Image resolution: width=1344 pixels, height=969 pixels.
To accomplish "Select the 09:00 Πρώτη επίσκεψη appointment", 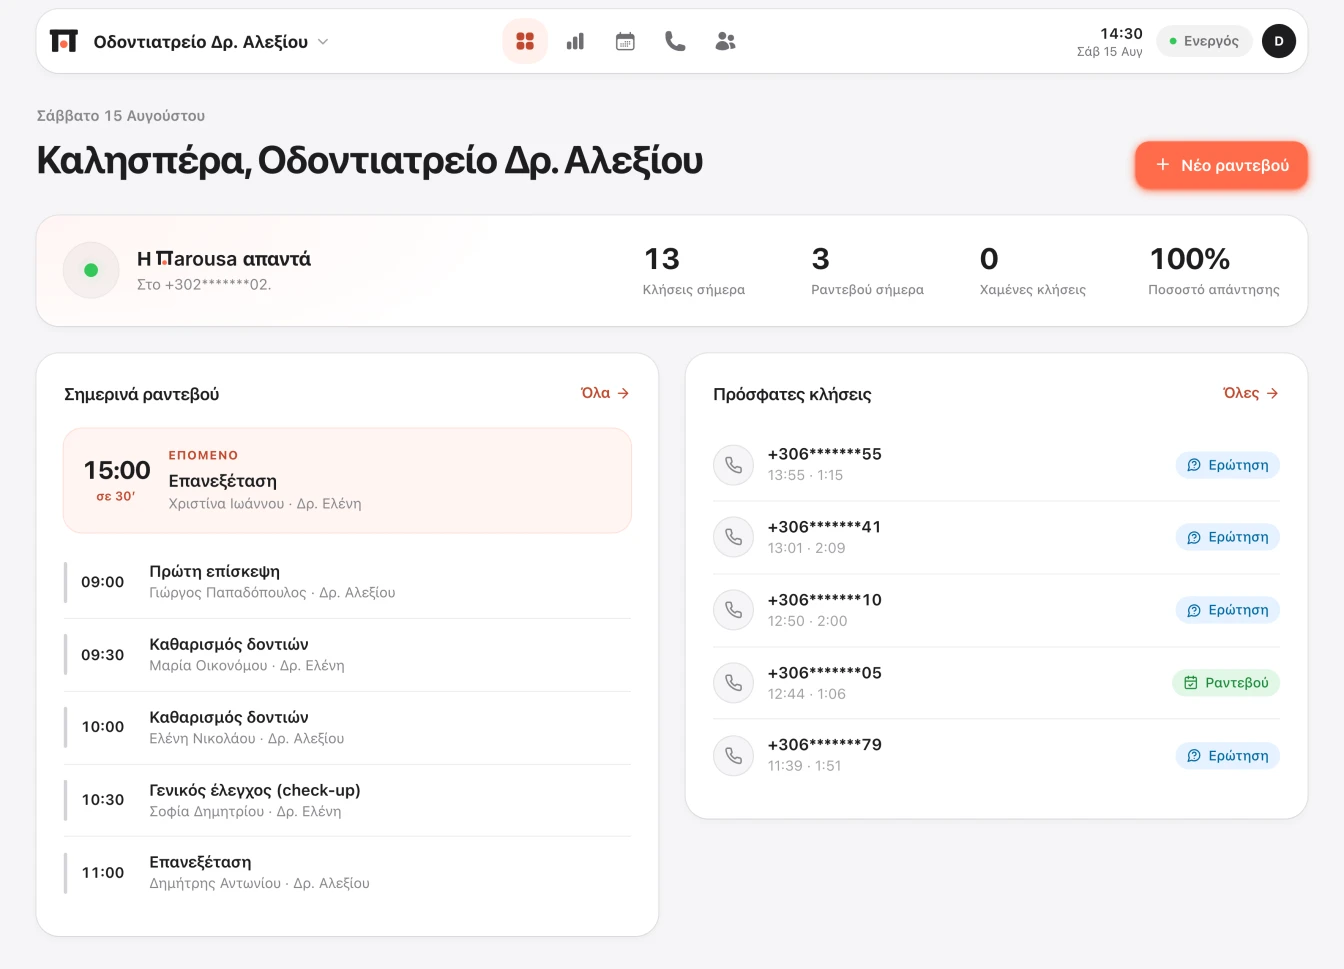I will (347, 582).
